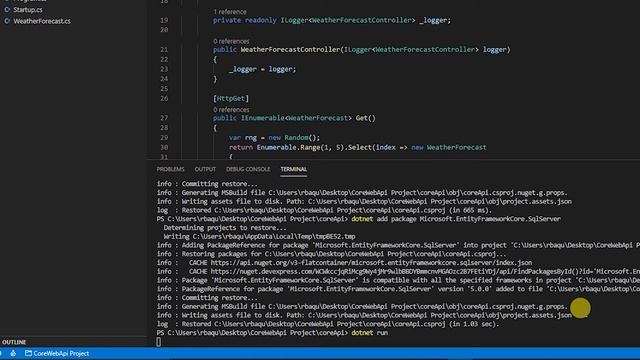Click '_logger = logger;' on line 23
The image size is (640, 360).
click(x=262, y=69)
